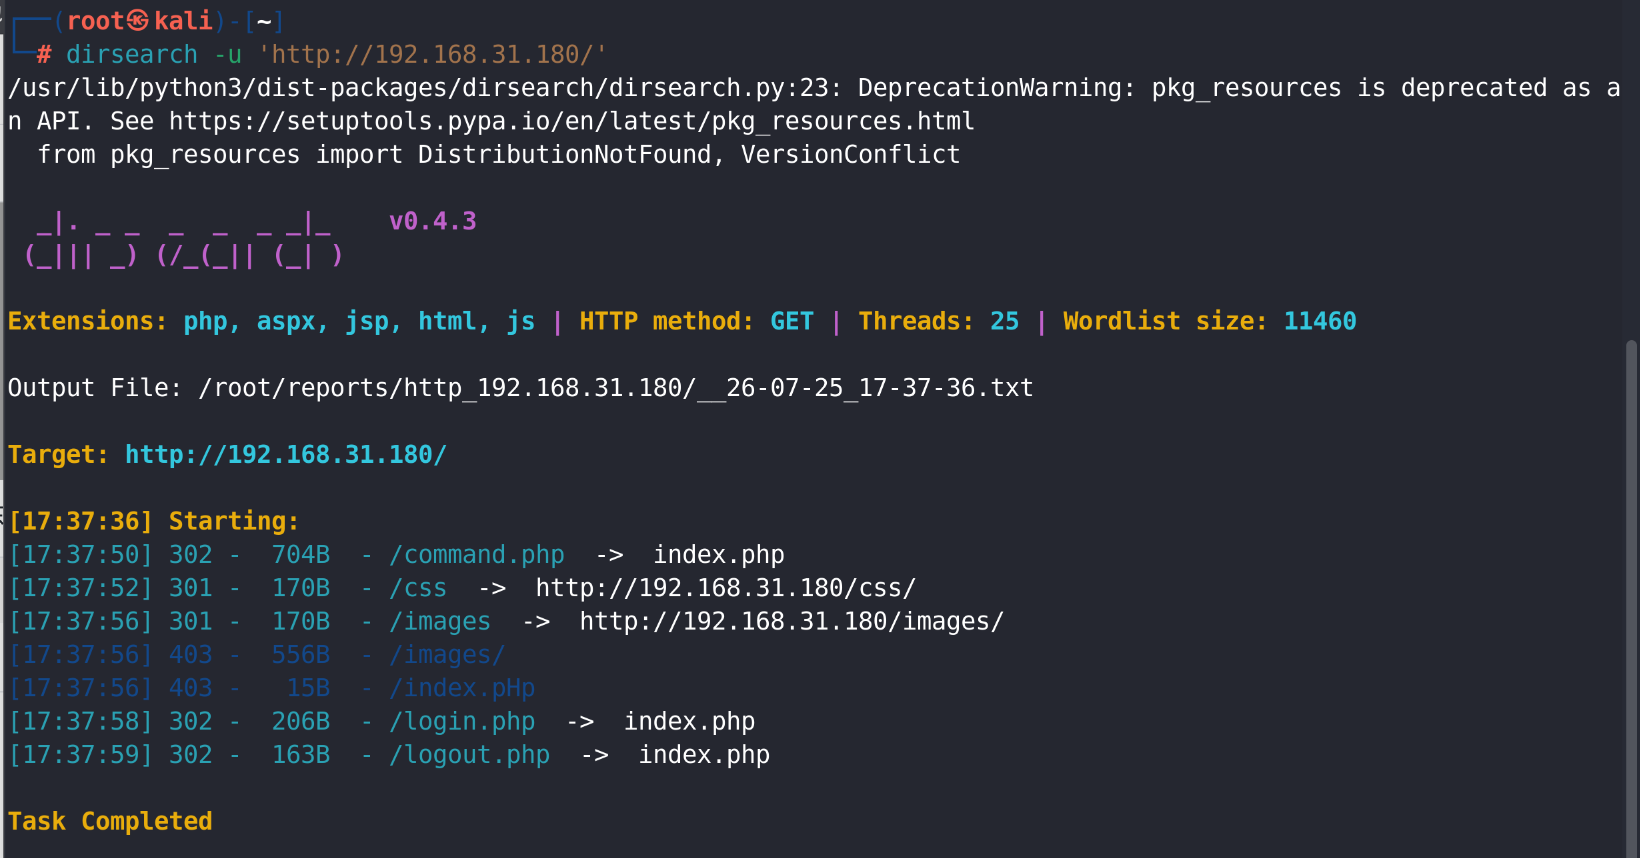Click the dimmed /index.pHp 403 entry
The width and height of the screenshot is (1640, 858).
[462, 689]
